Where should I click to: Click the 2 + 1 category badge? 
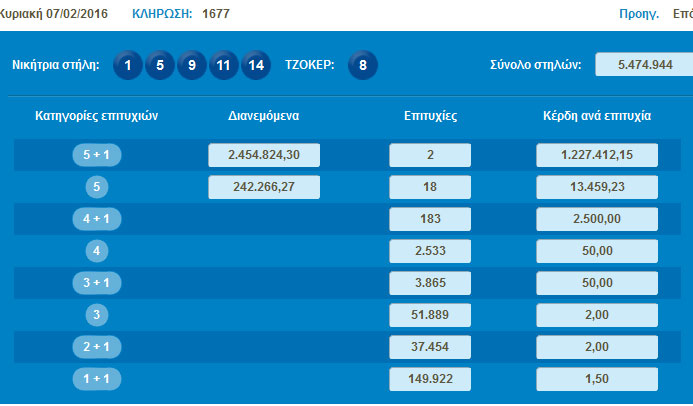click(96, 347)
